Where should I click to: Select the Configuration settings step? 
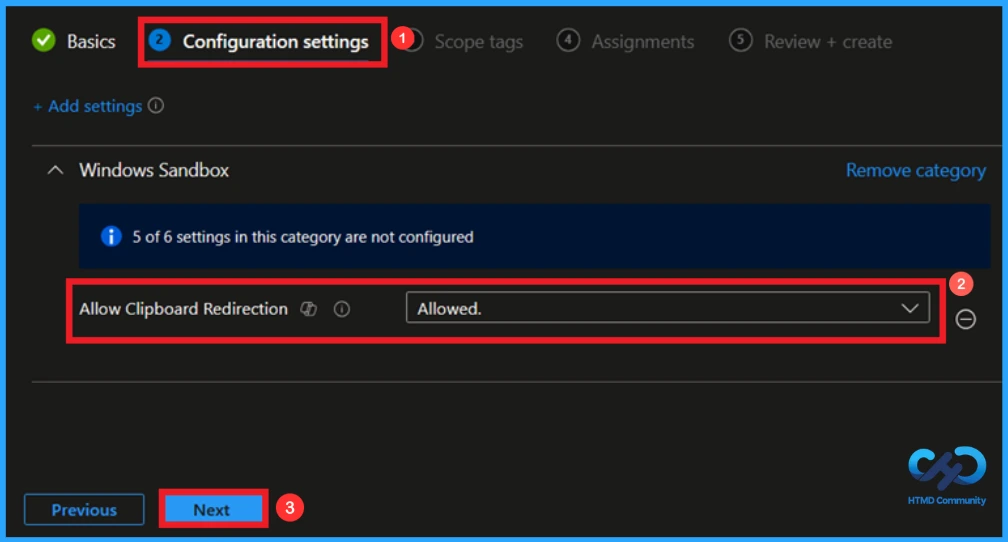coord(259,41)
